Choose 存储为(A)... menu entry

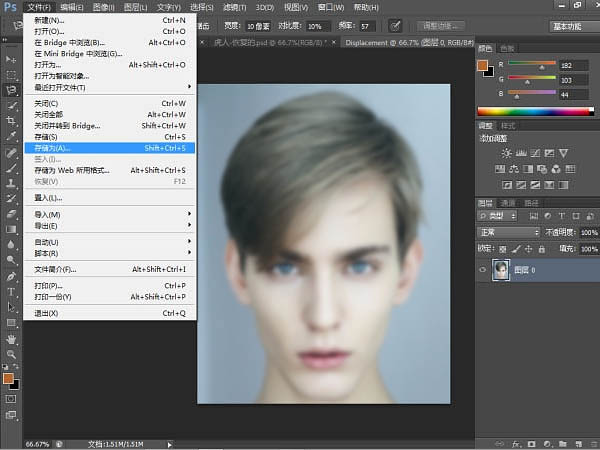(x=110, y=148)
